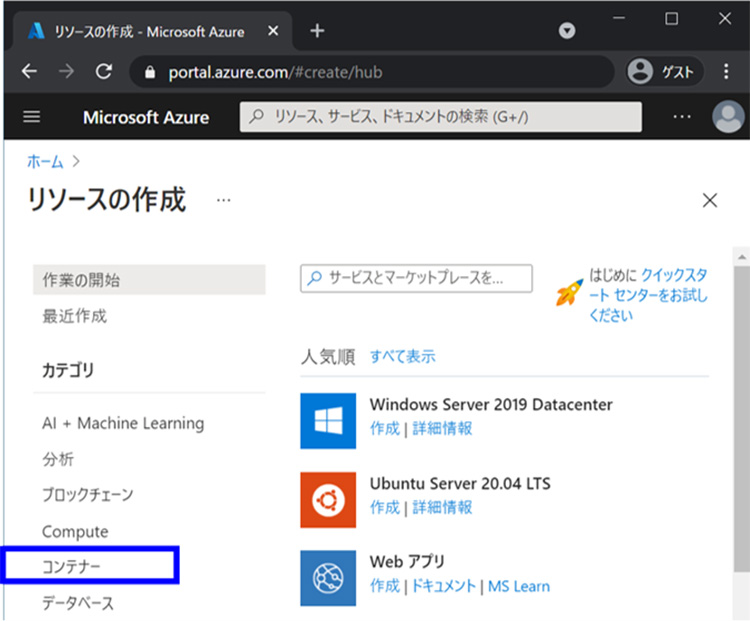Open AI + Machine Learning category

(123, 423)
